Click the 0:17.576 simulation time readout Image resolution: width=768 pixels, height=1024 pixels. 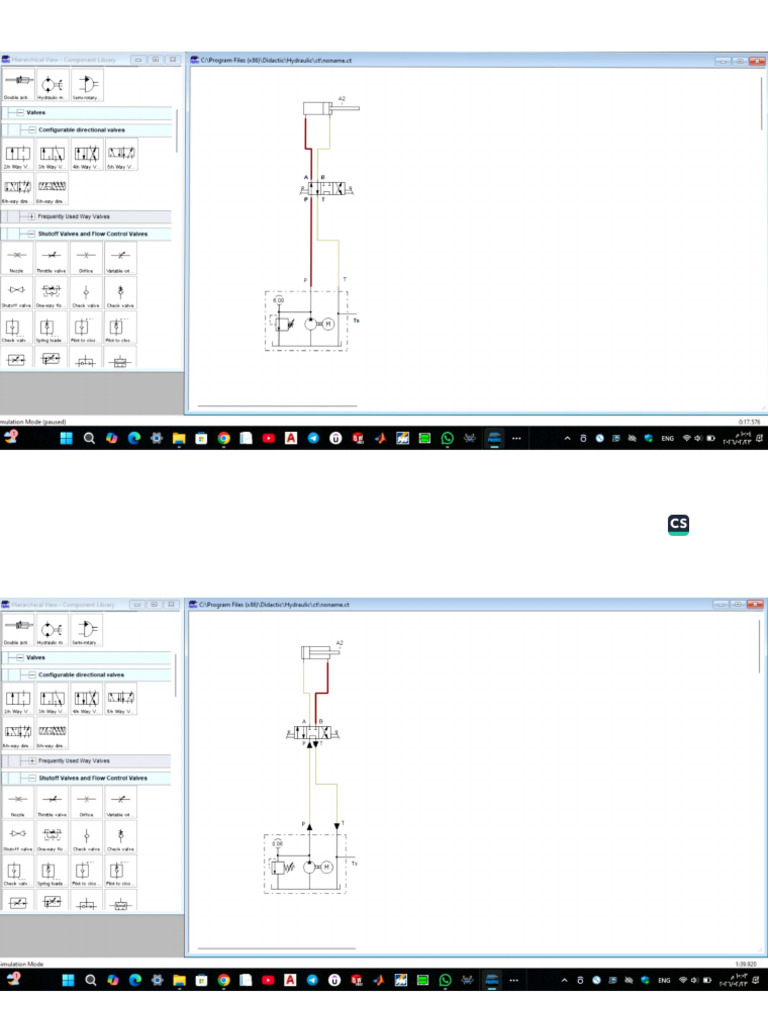[x=749, y=422]
